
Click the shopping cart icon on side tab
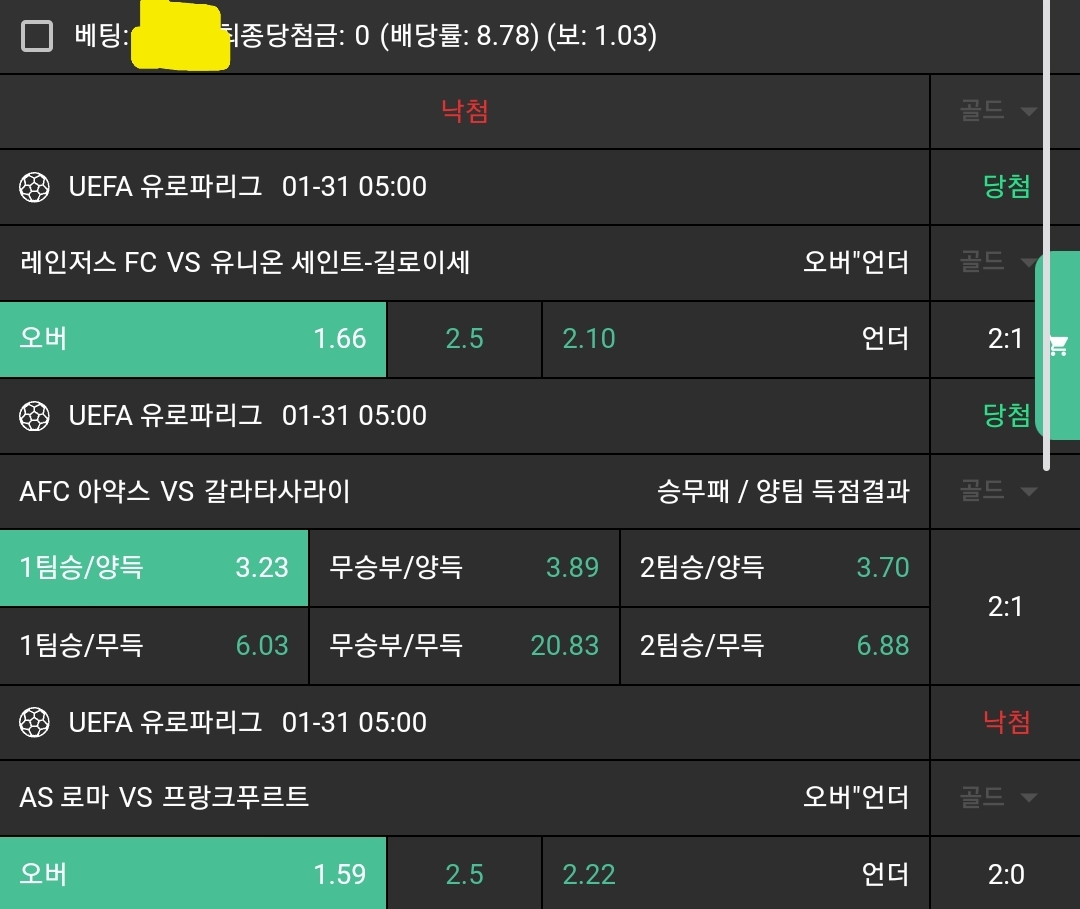pos(1058,346)
